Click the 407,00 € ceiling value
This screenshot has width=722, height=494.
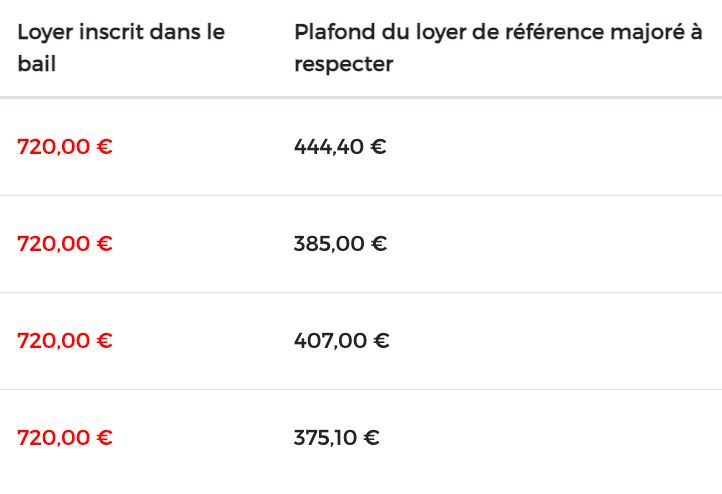tap(342, 341)
